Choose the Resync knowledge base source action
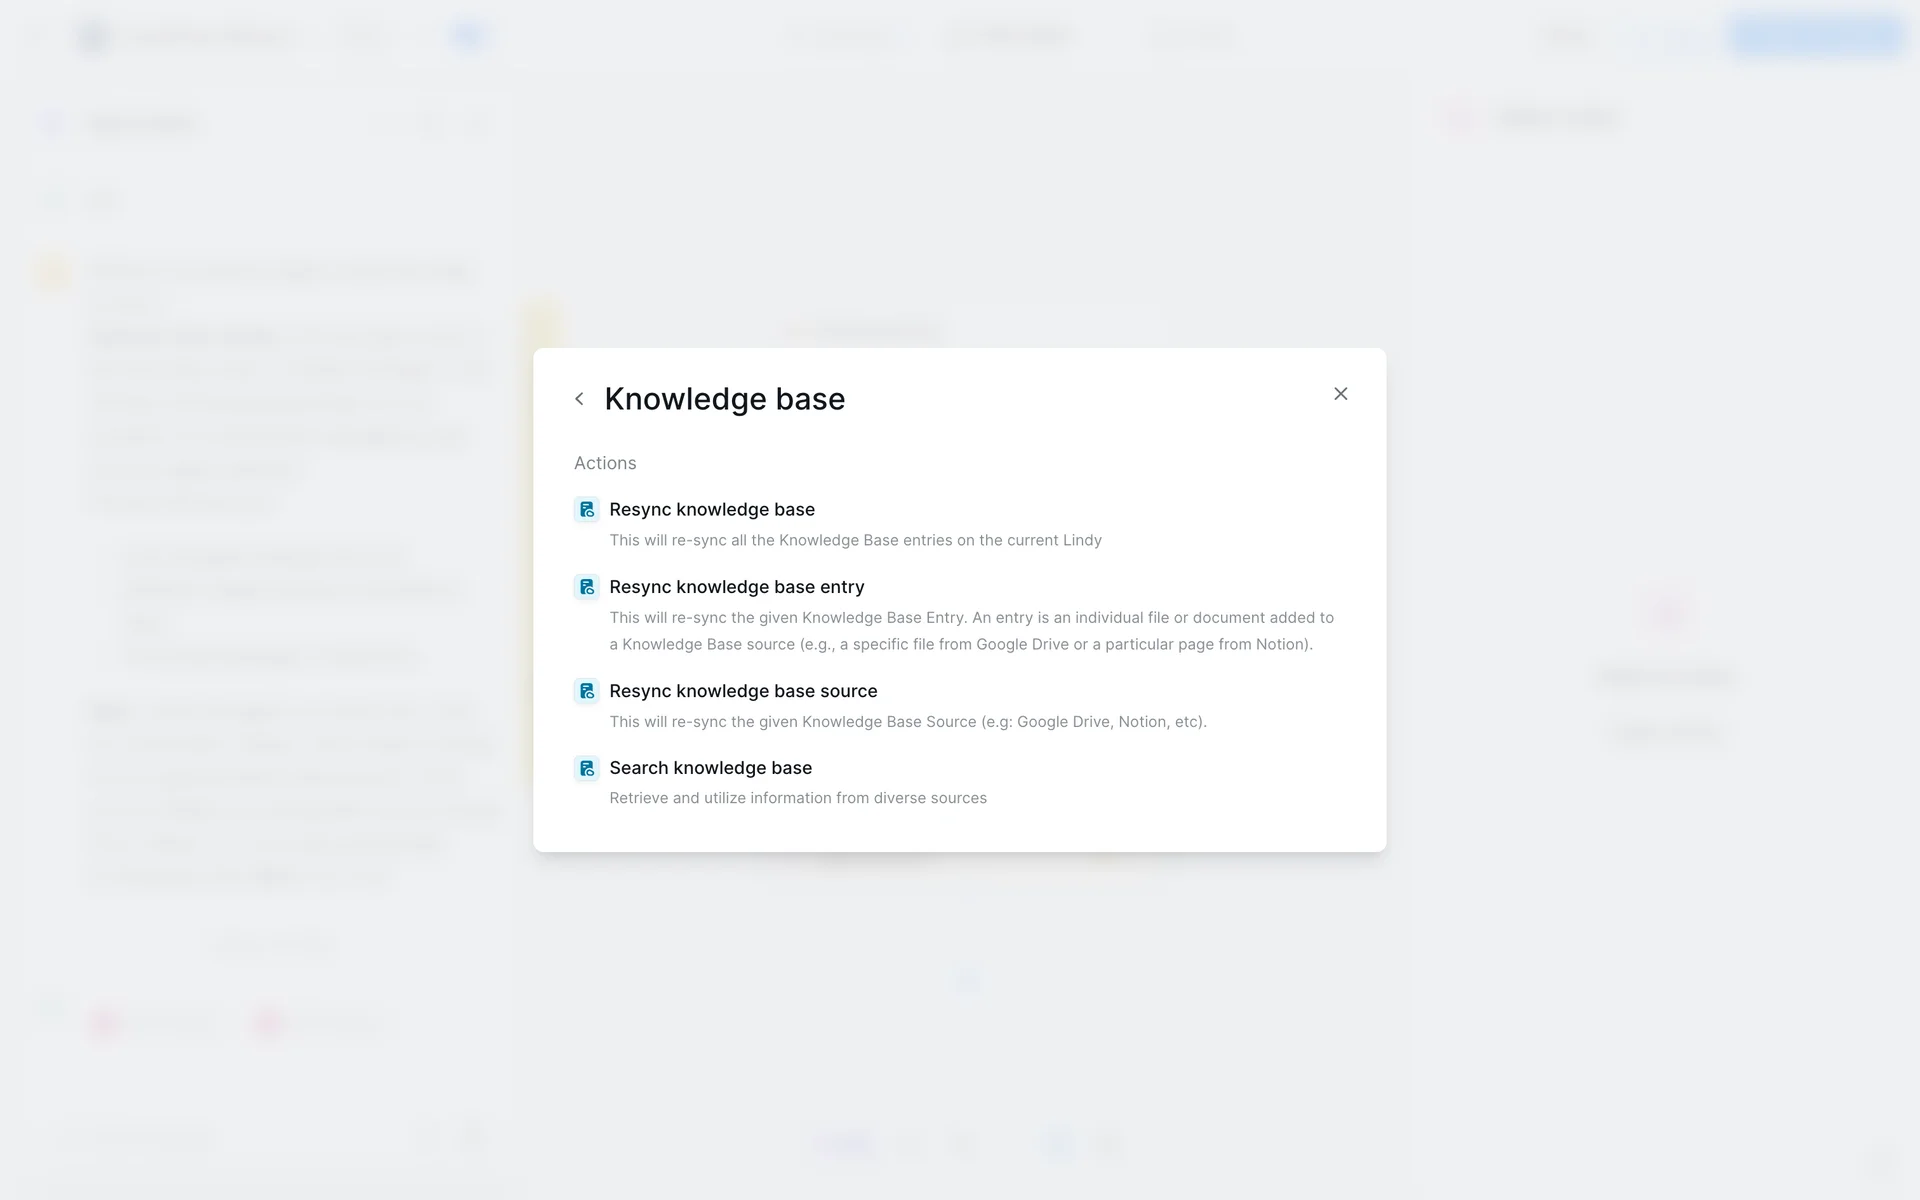 coord(742,691)
